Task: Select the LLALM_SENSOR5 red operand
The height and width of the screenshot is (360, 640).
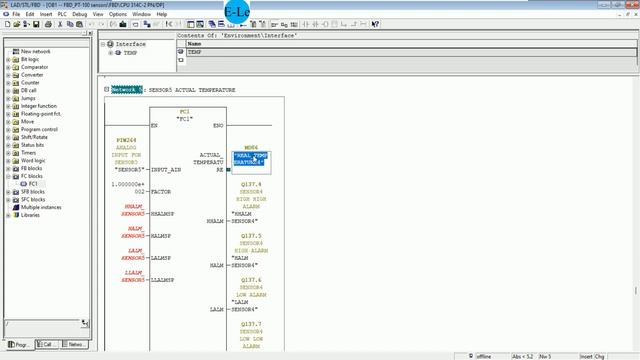Action: [x=133, y=276]
